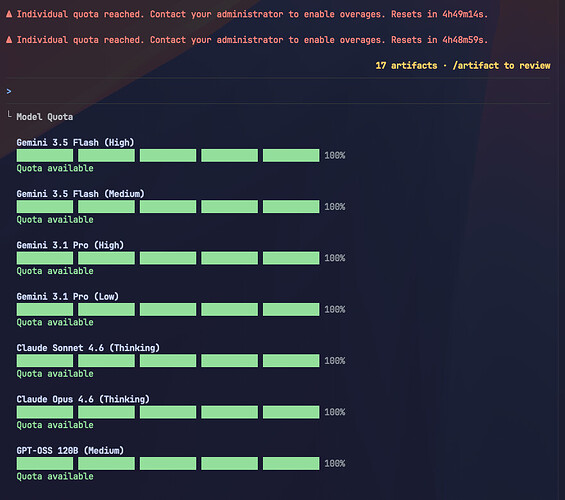Click the quota message resetting in 4h49m14s
Viewport: 565px width, 500px height.
[x=252, y=14]
